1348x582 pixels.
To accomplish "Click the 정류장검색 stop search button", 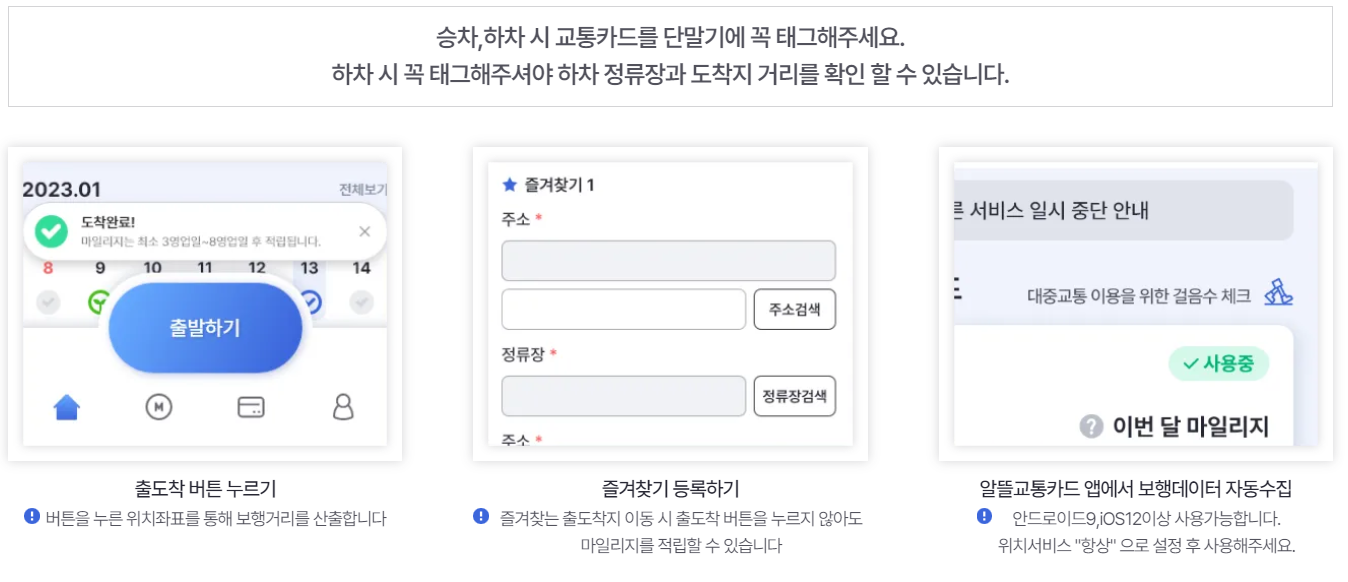I will pyautogui.click(x=795, y=396).
